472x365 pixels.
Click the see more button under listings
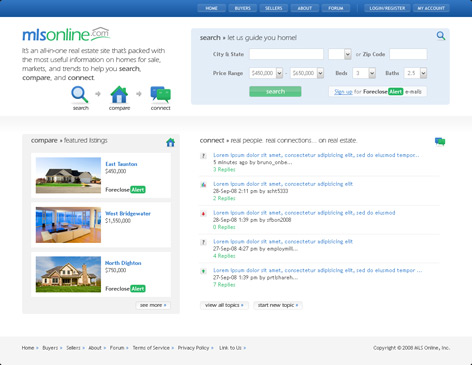click(153, 305)
